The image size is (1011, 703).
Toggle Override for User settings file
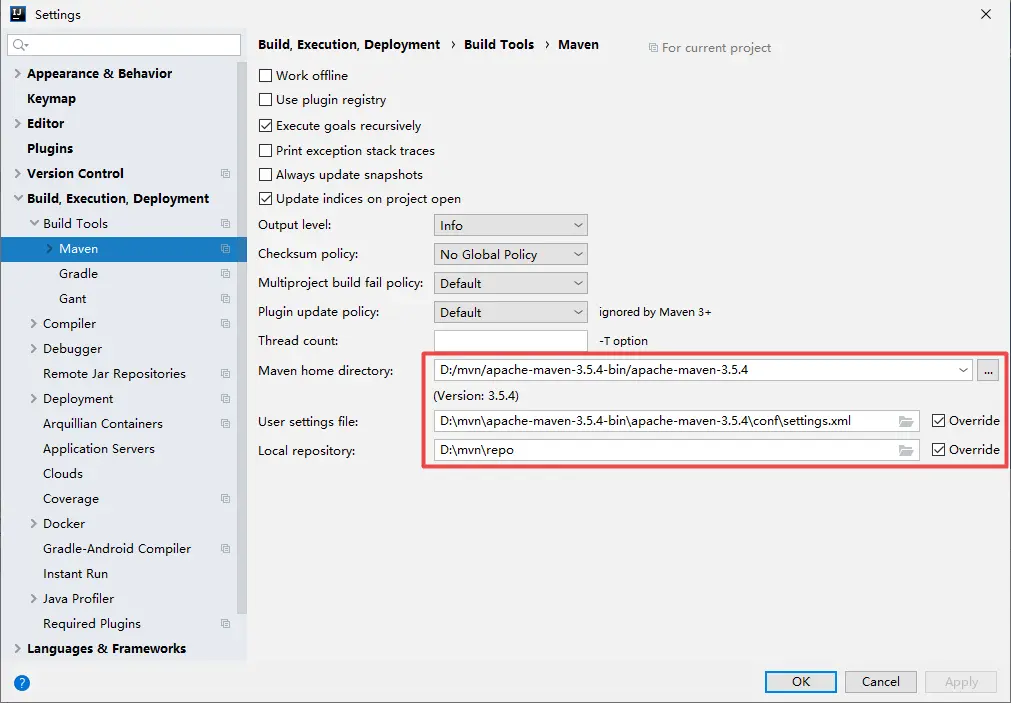pyautogui.click(x=939, y=421)
